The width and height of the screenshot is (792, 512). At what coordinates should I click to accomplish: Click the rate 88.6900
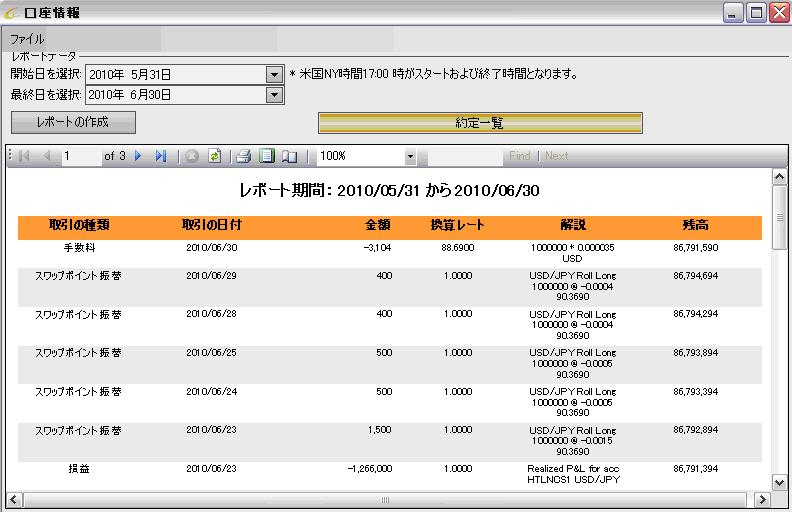458,248
